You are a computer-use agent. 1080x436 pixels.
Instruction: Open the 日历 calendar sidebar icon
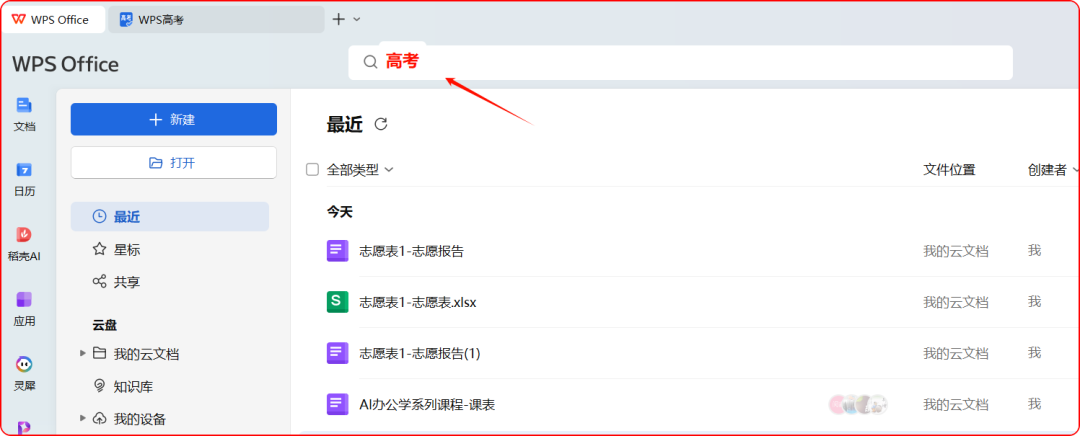pyautogui.click(x=24, y=179)
